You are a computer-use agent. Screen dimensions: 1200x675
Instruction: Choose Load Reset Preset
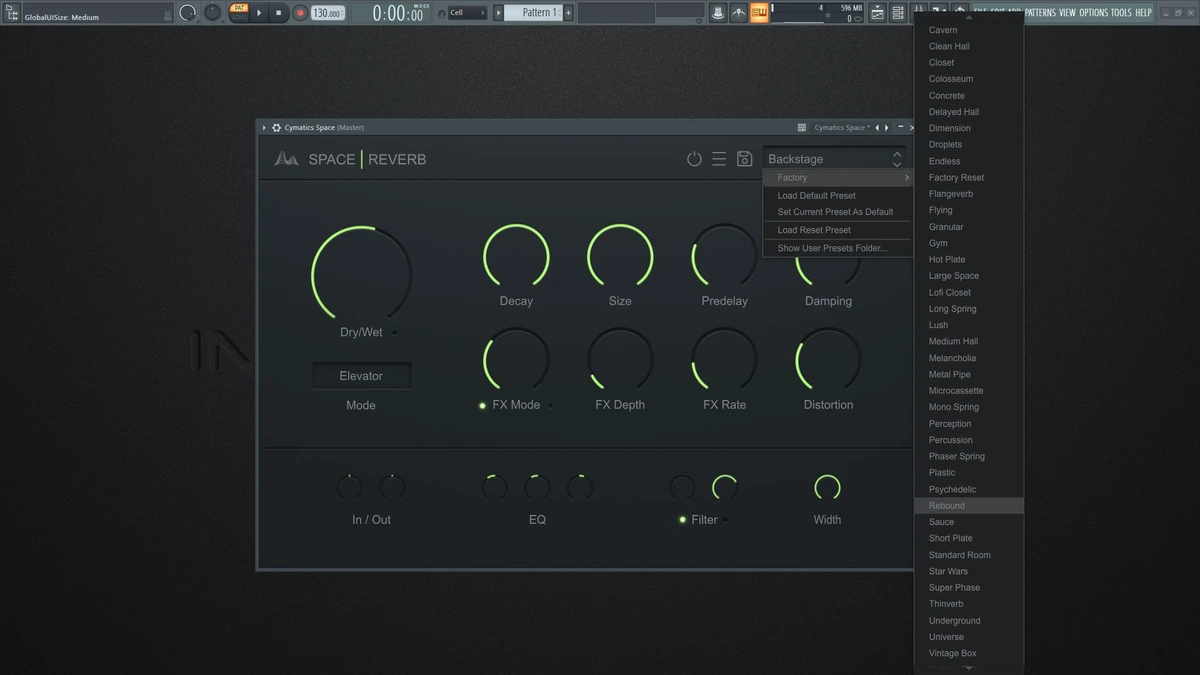(x=838, y=230)
